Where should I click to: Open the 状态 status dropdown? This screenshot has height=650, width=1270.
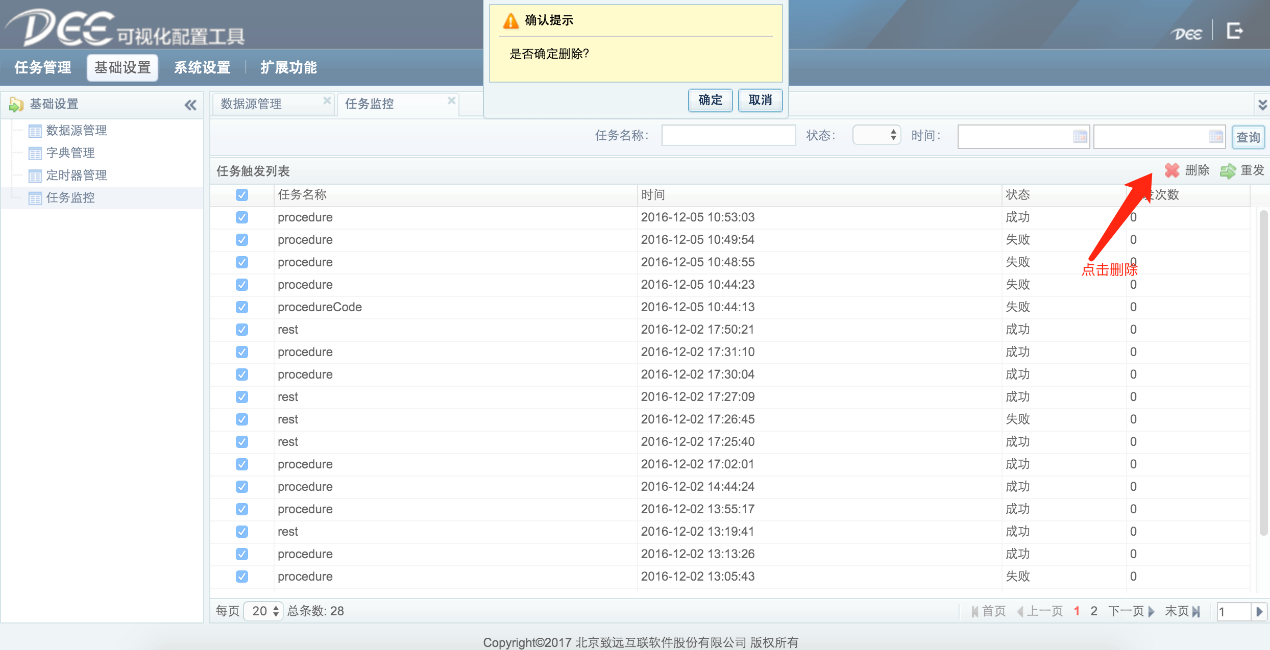877,135
